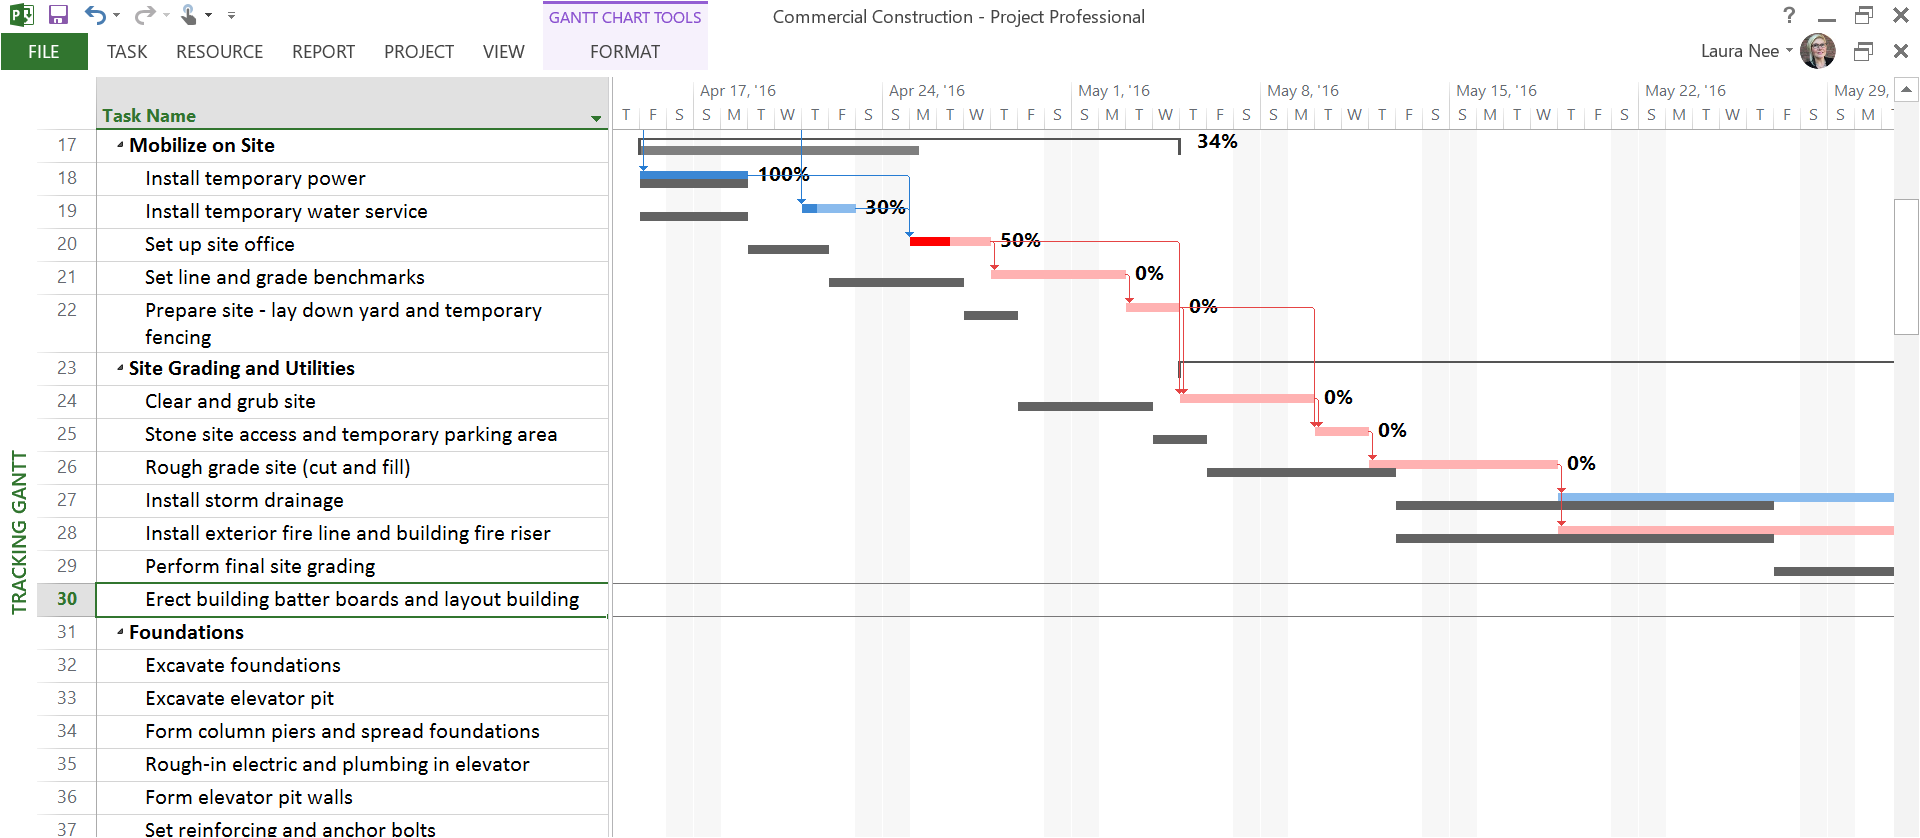The height and width of the screenshot is (838, 1920).
Task: Click the Save icon in quick access toolbar
Action: coord(58,15)
